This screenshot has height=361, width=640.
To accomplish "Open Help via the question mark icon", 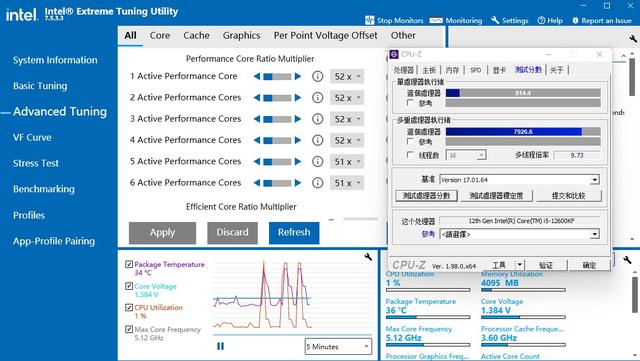I will pos(541,20).
